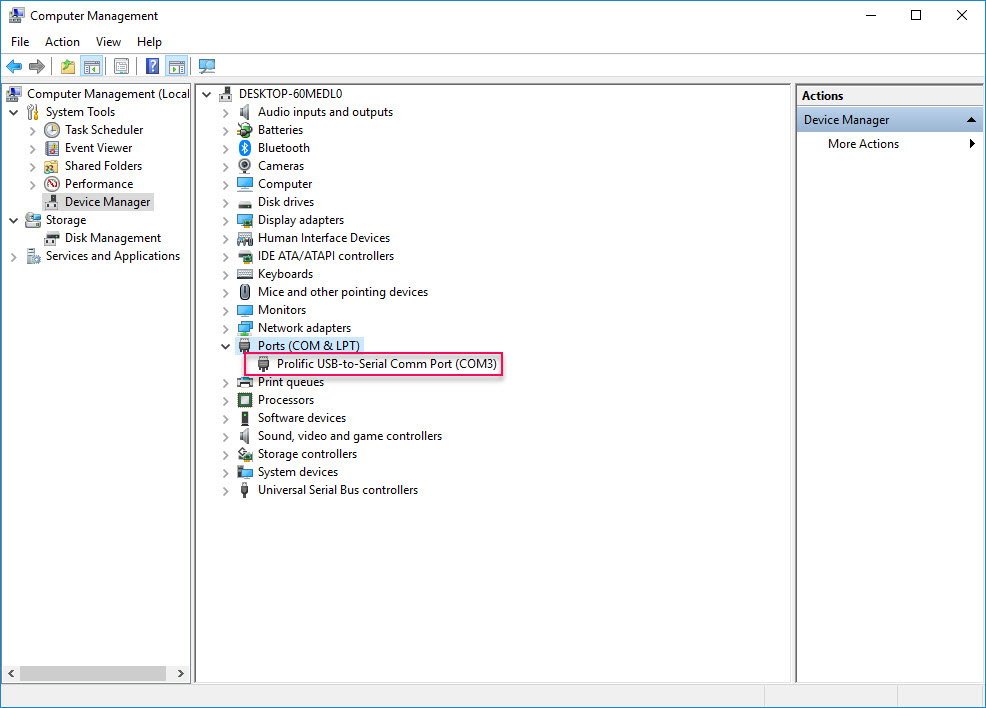Expand the Disk drives node
986x708 pixels.
[x=225, y=203]
